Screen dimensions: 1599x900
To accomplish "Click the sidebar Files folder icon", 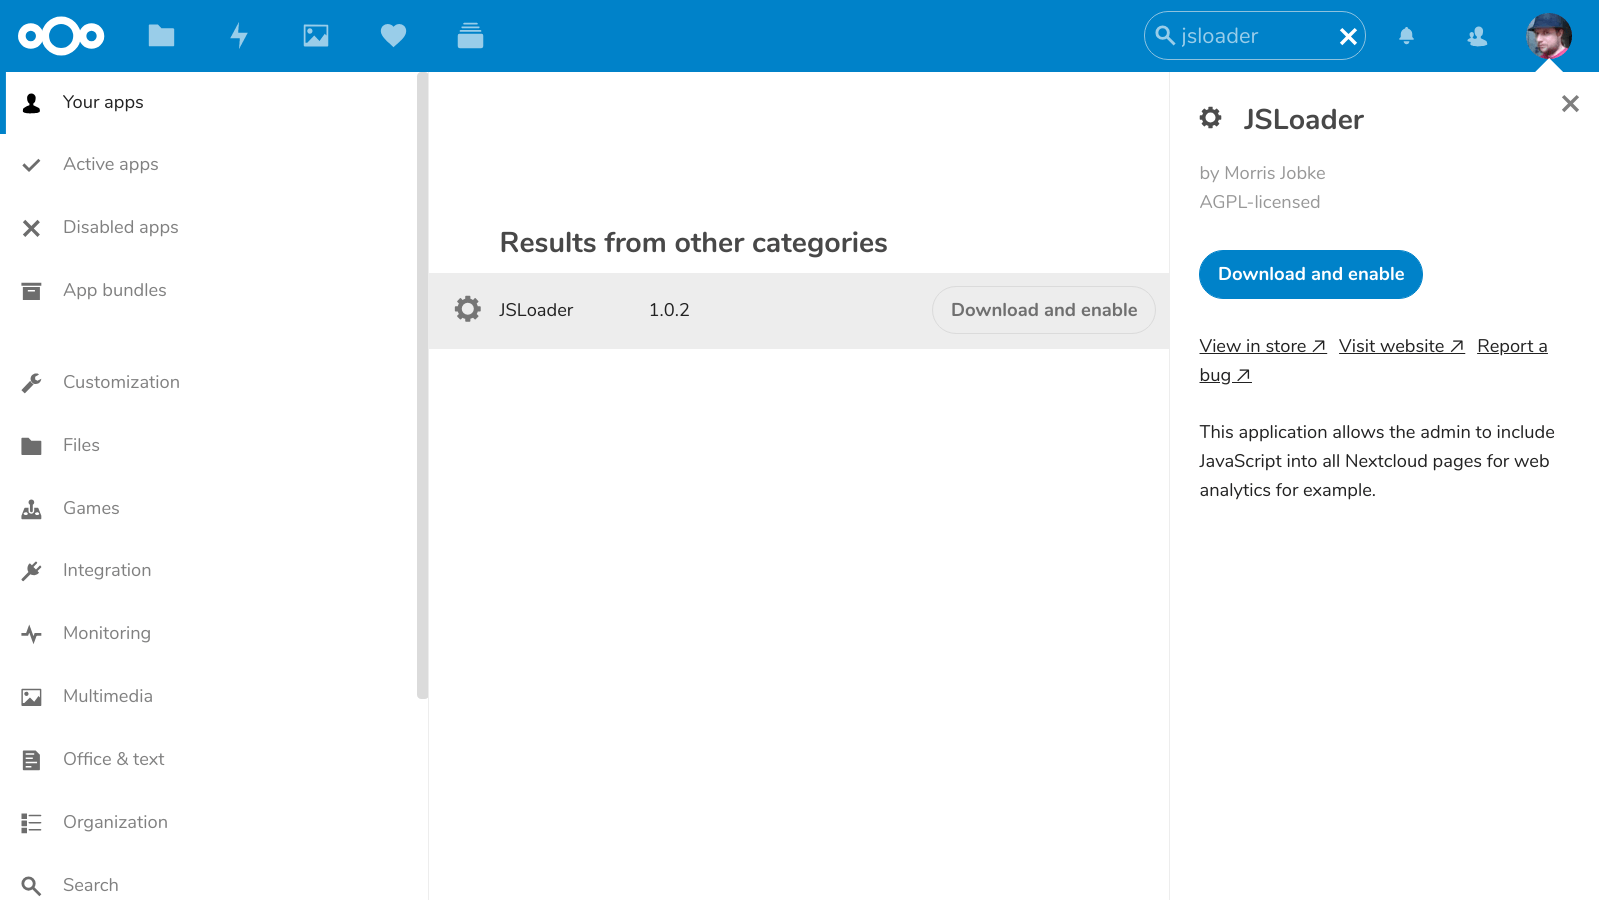I will (x=32, y=446).
